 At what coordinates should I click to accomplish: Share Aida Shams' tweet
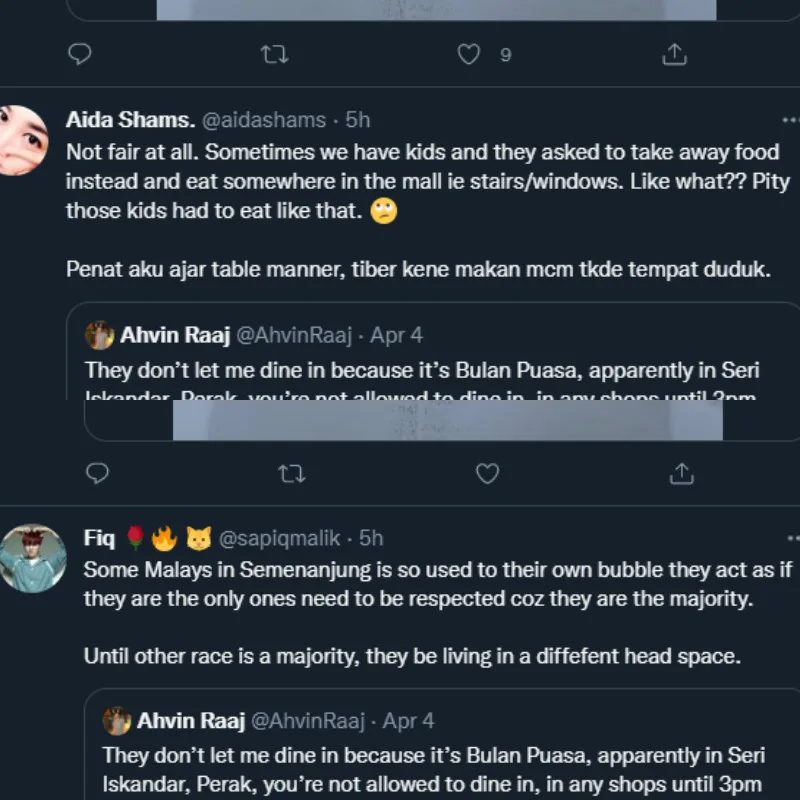tap(681, 472)
